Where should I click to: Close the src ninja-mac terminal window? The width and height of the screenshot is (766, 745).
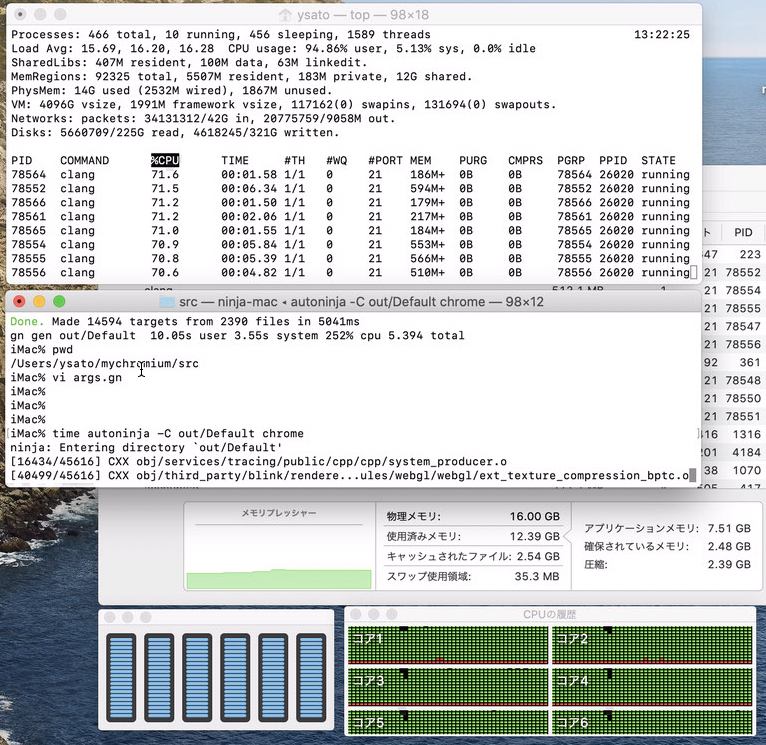pos(19,301)
